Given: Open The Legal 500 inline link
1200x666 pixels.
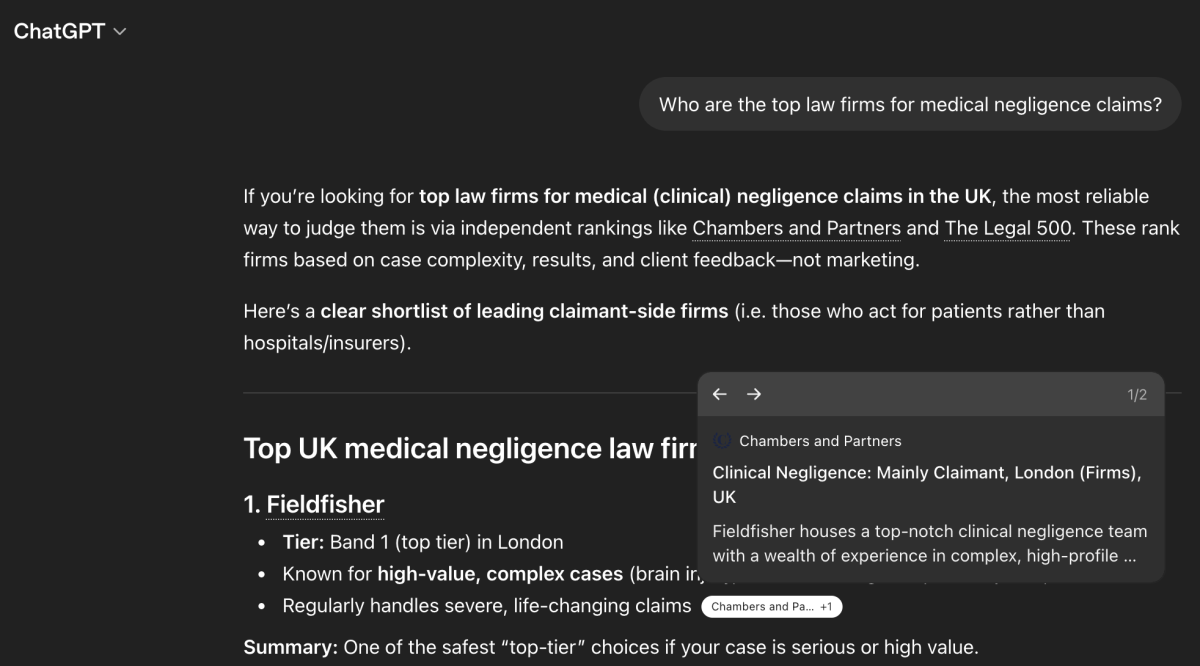Looking at the screenshot, I should click(x=1008, y=228).
